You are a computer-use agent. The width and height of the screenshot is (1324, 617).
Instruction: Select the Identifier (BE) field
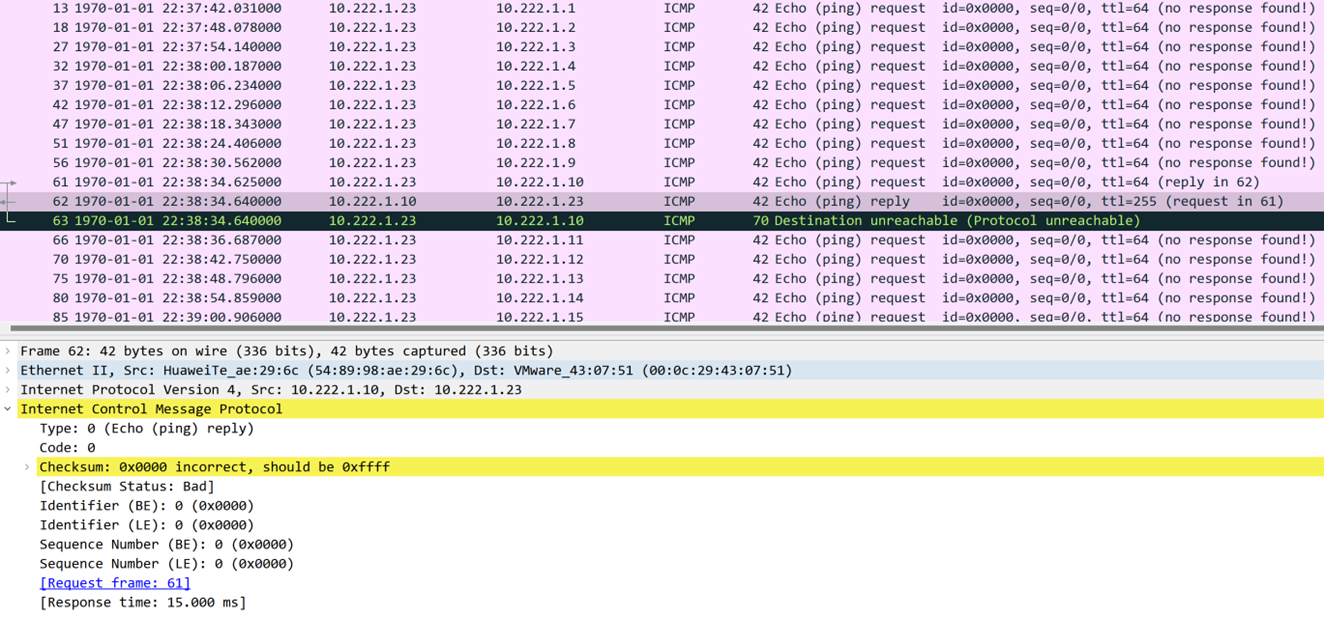pyautogui.click(x=146, y=506)
